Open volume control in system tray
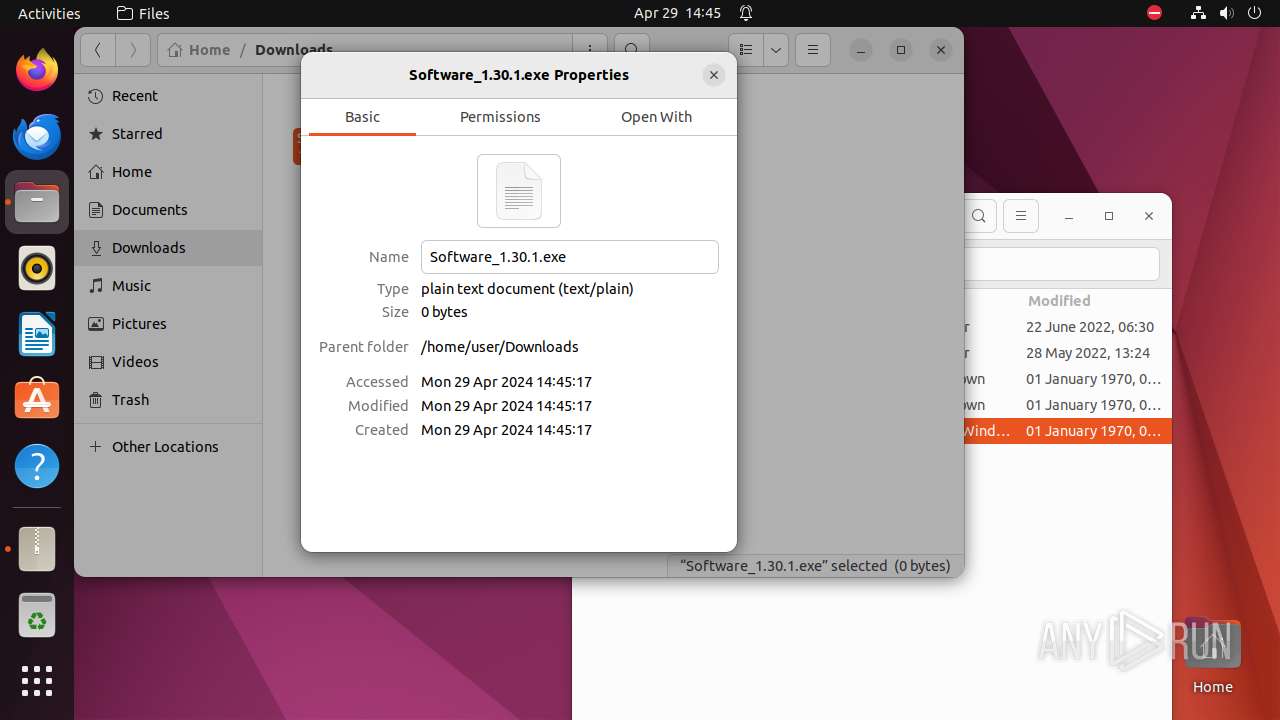This screenshot has width=1280, height=720. [1226, 13]
